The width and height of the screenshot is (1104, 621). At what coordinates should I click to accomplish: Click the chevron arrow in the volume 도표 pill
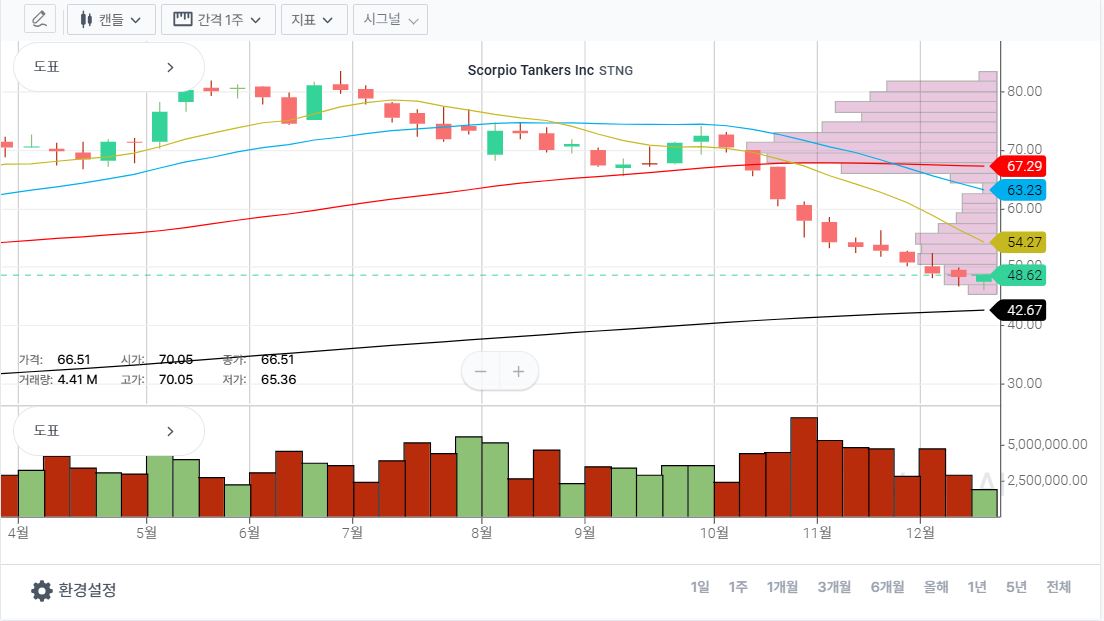pos(170,431)
